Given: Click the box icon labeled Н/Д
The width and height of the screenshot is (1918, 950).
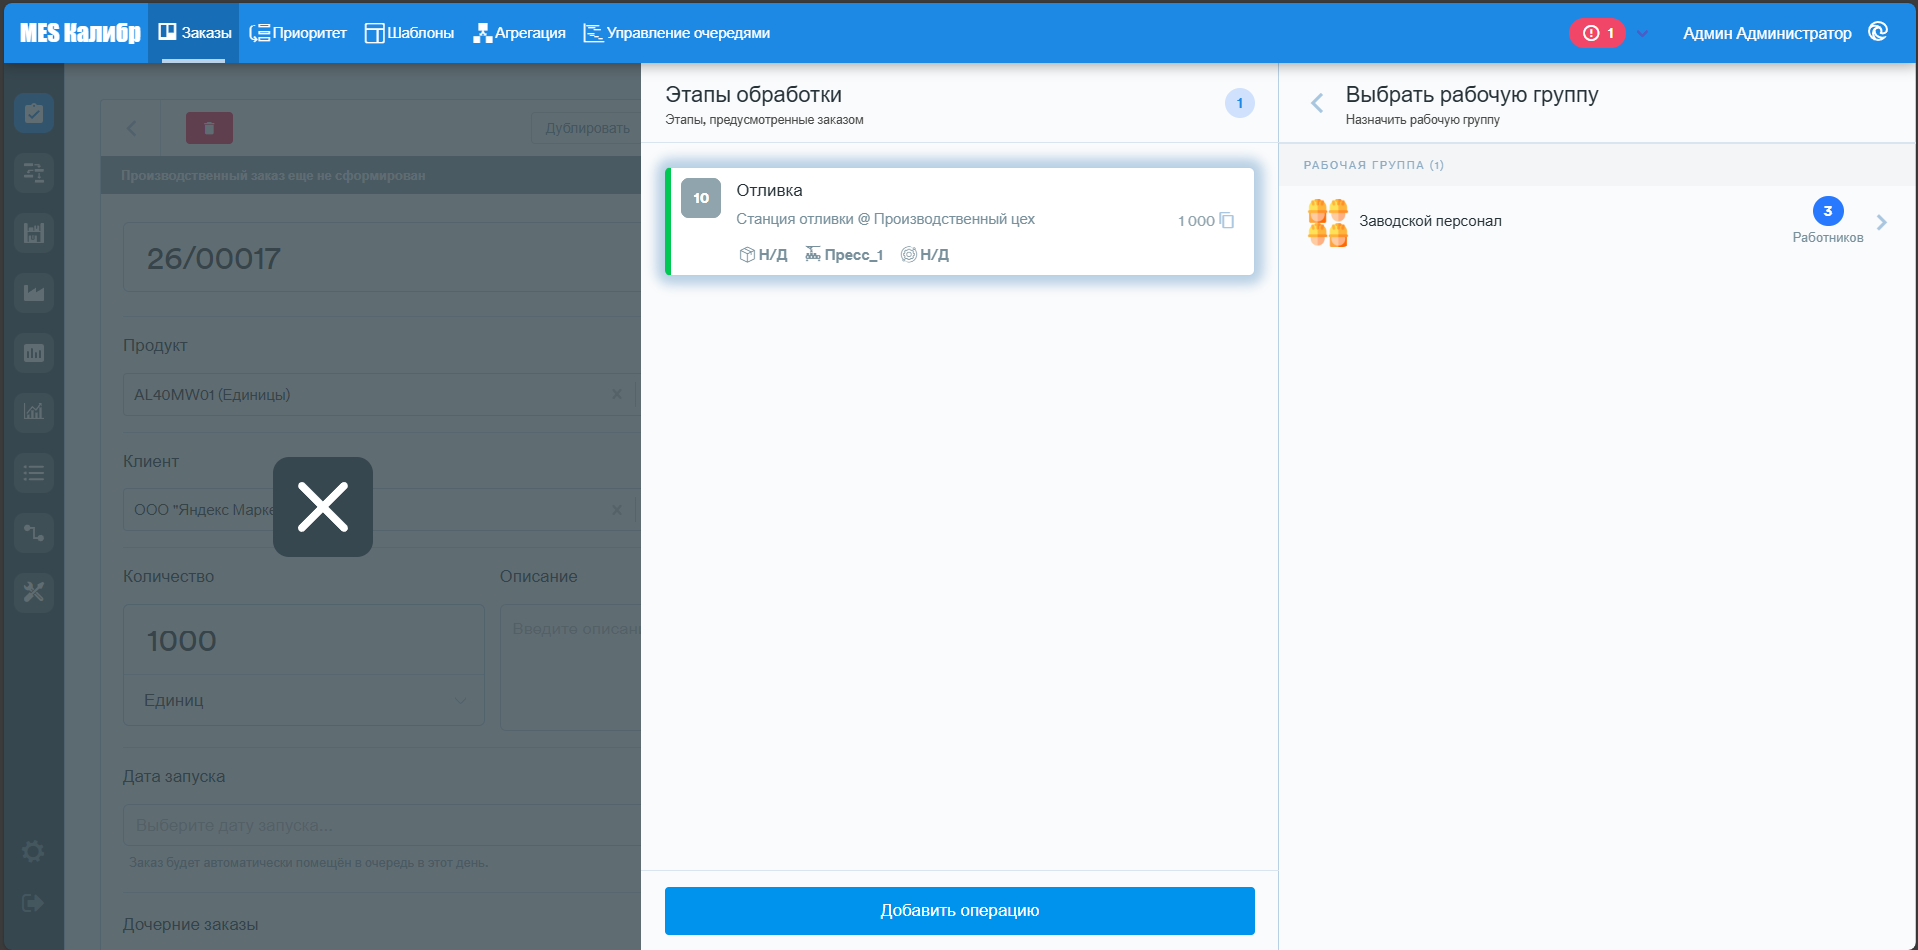Looking at the screenshot, I should 747,255.
